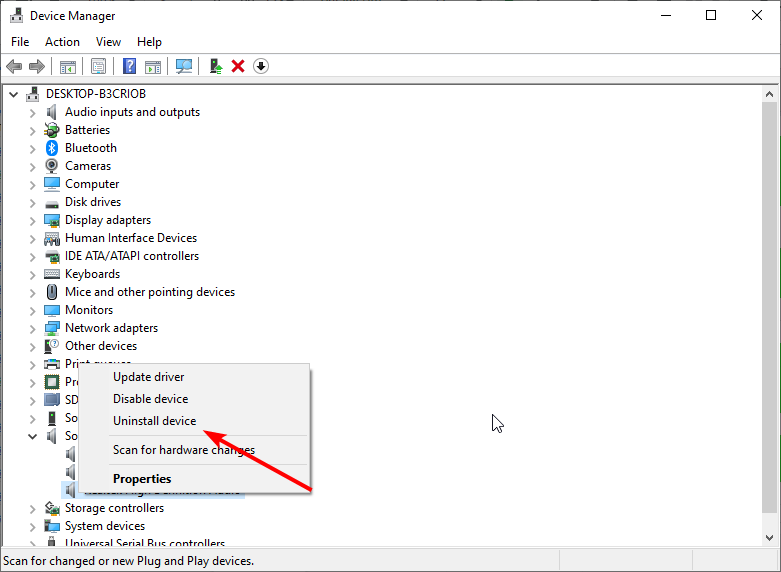Select the Cameras label
781x572 pixels.
click(88, 166)
